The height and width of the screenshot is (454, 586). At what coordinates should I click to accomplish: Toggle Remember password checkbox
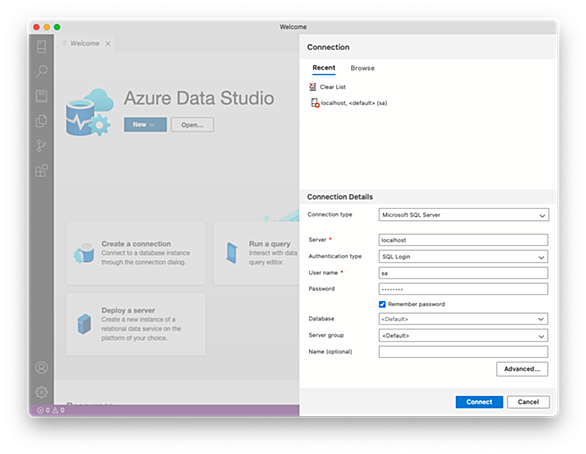click(382, 305)
